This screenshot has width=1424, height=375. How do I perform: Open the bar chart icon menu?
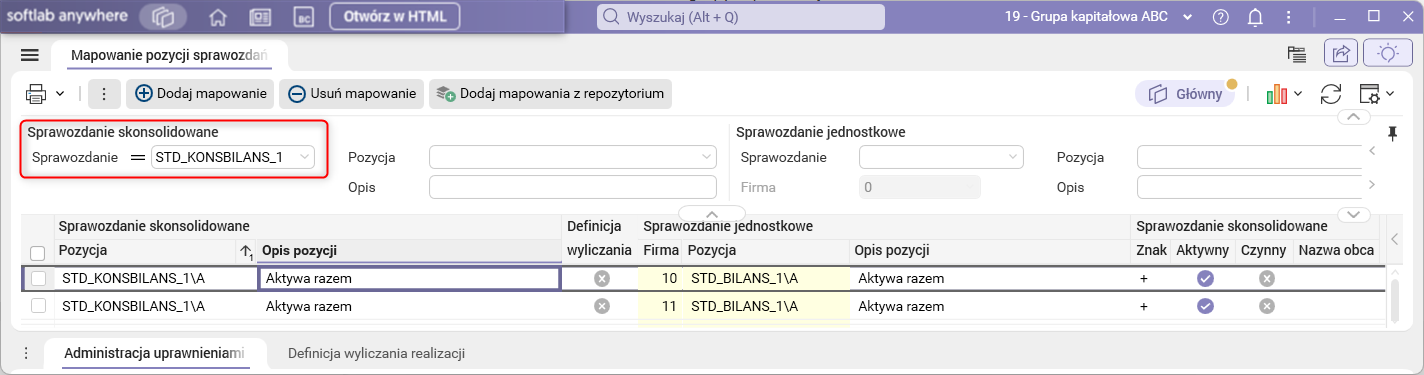(x=1276, y=94)
